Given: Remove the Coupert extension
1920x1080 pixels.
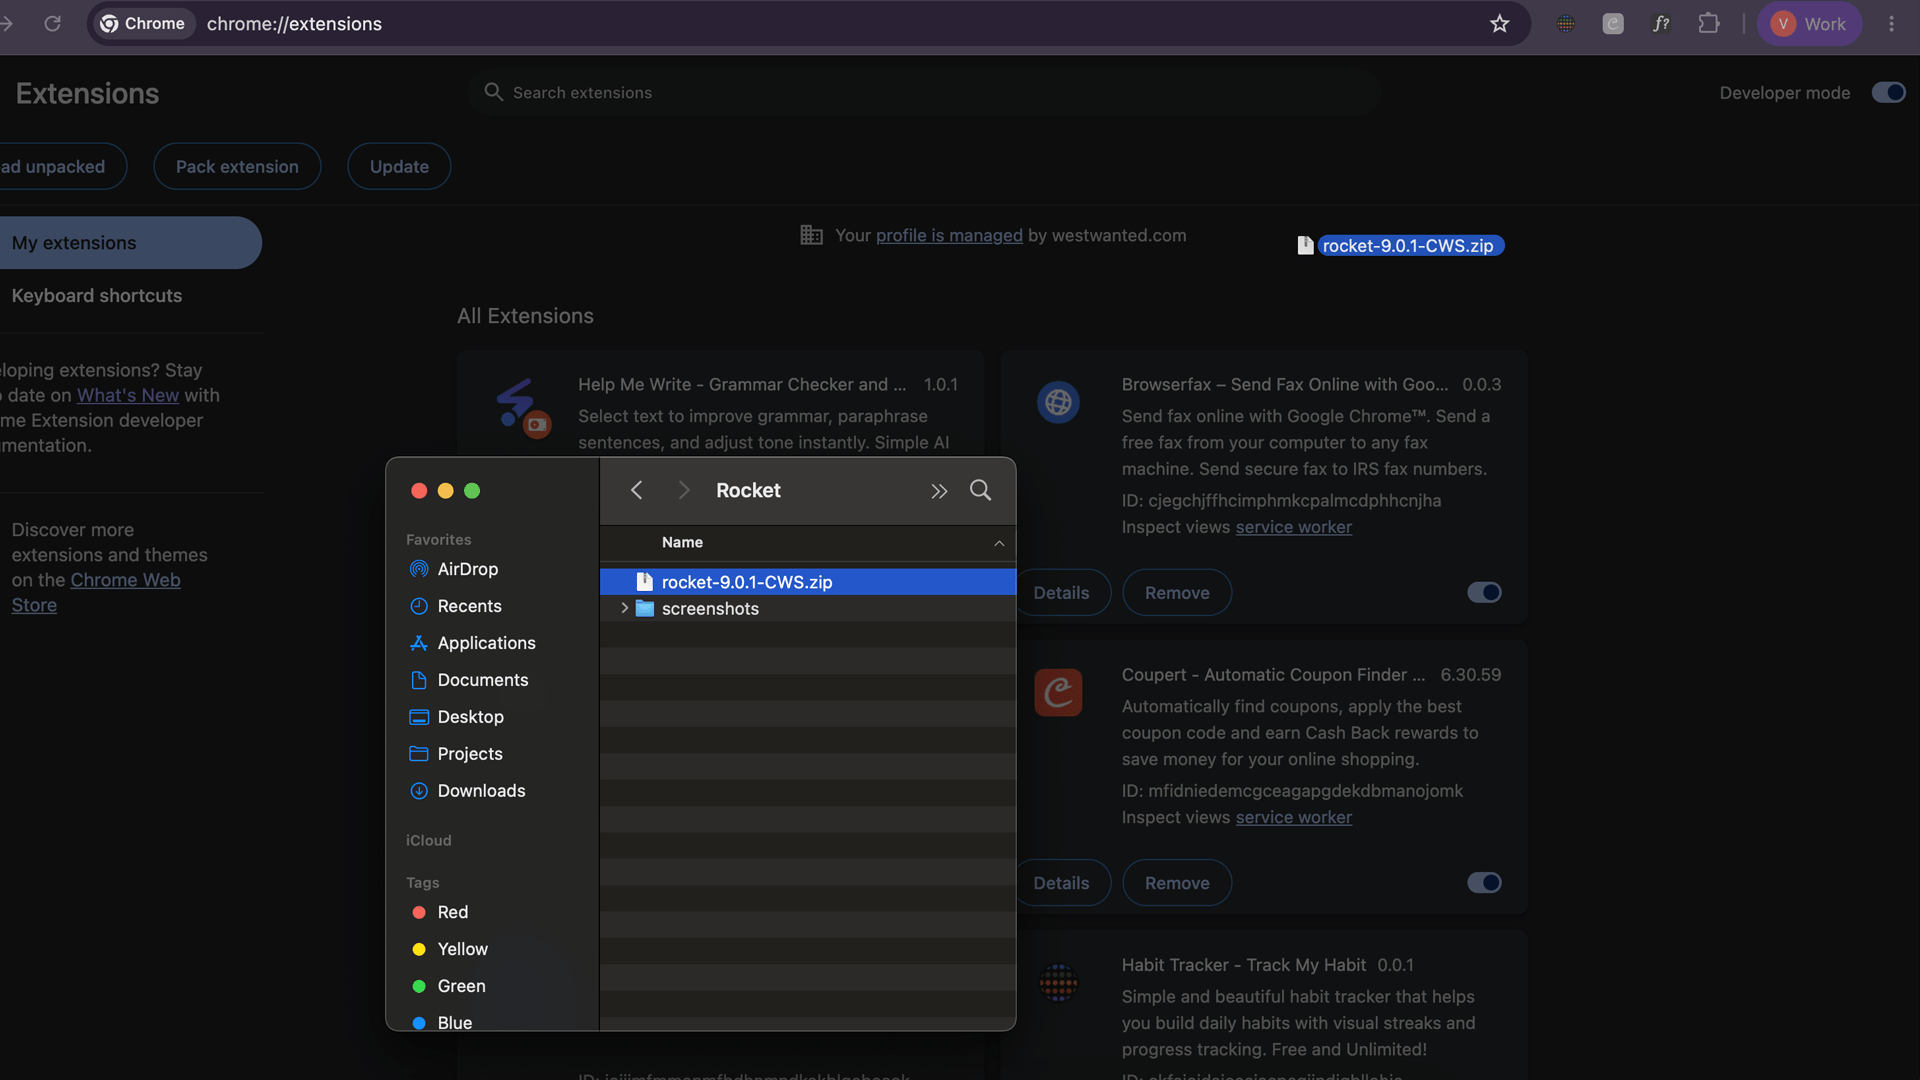Looking at the screenshot, I should tap(1177, 883).
